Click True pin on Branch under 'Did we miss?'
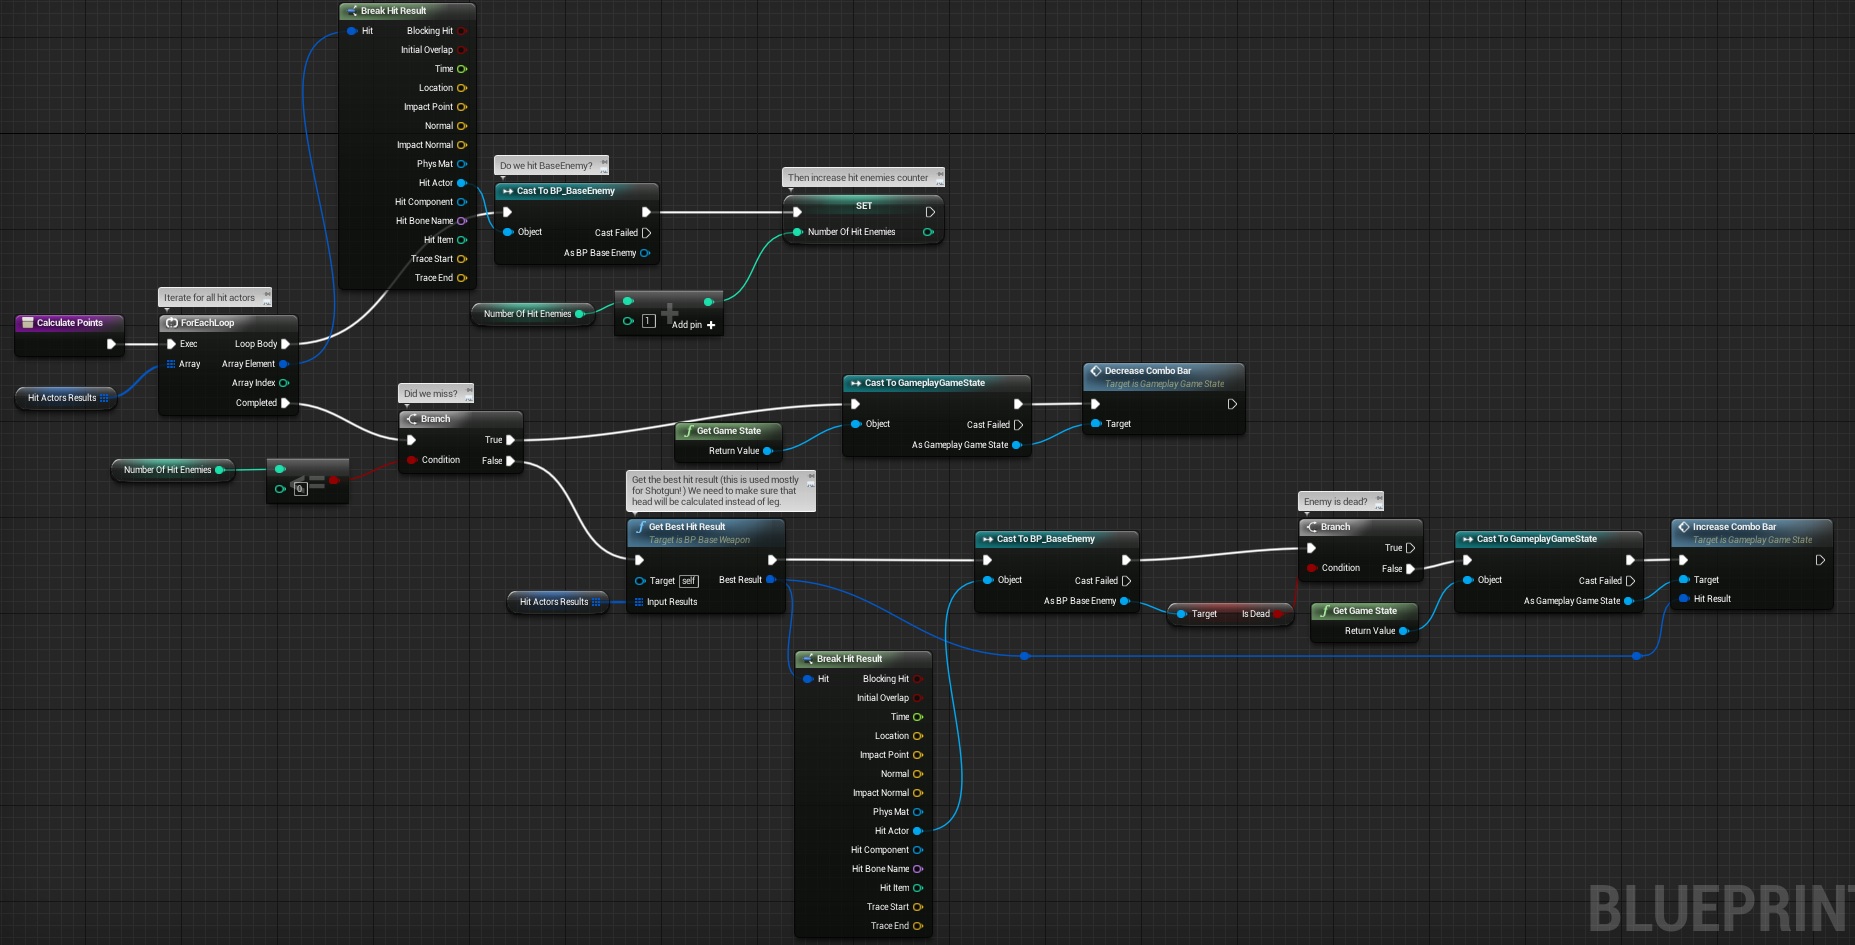The height and width of the screenshot is (945, 1855). (x=510, y=440)
